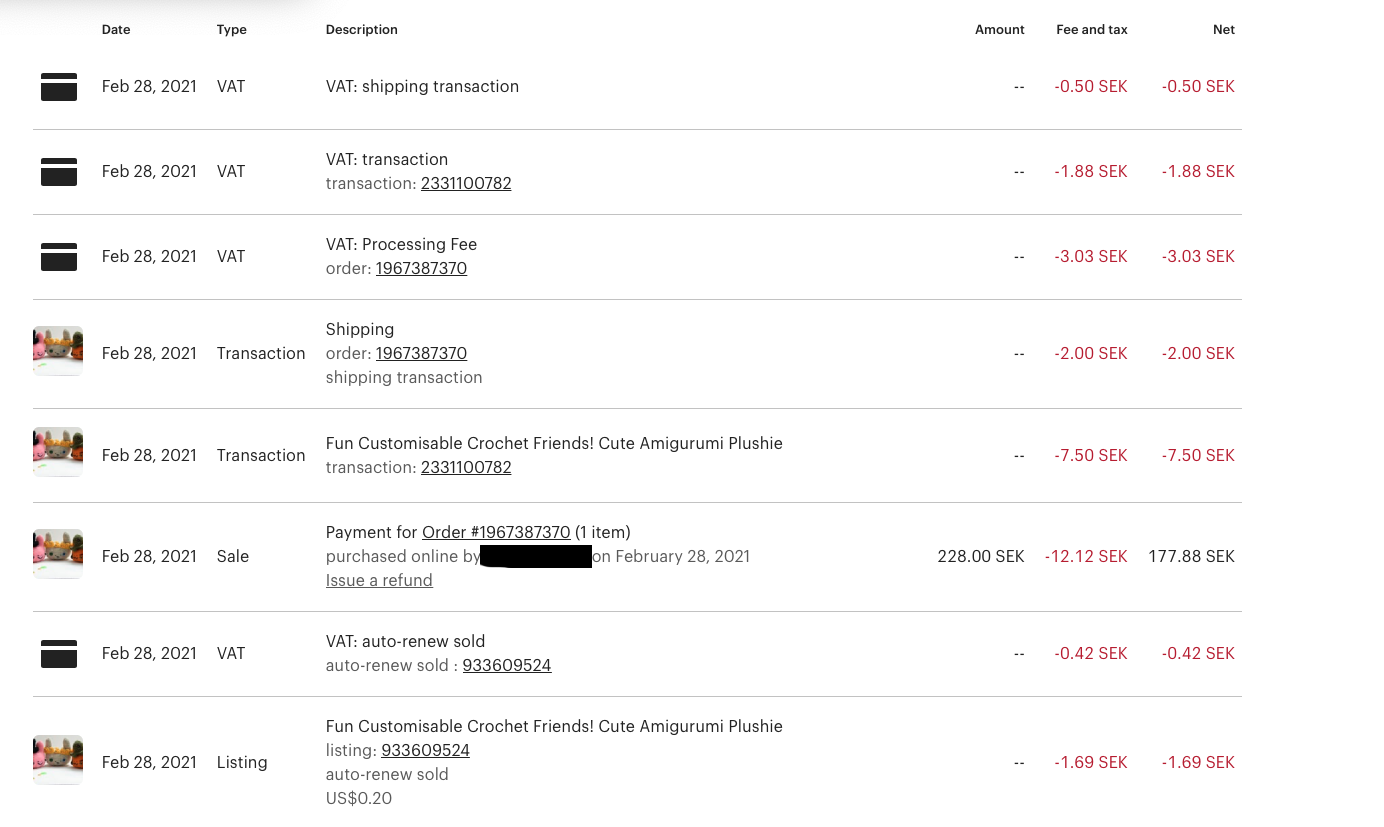Image resolution: width=1384 pixels, height=827 pixels.
Task: Click the Date column header
Action: click(x=116, y=30)
